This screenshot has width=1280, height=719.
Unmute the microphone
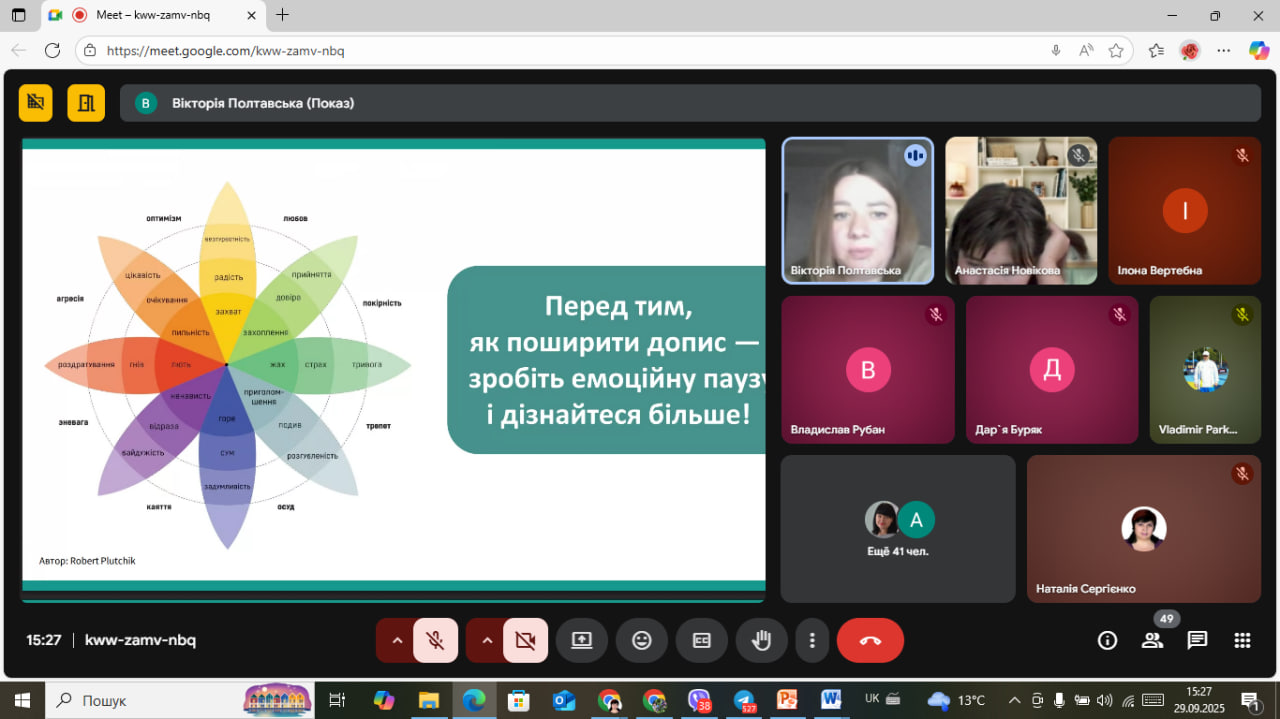[x=436, y=641]
